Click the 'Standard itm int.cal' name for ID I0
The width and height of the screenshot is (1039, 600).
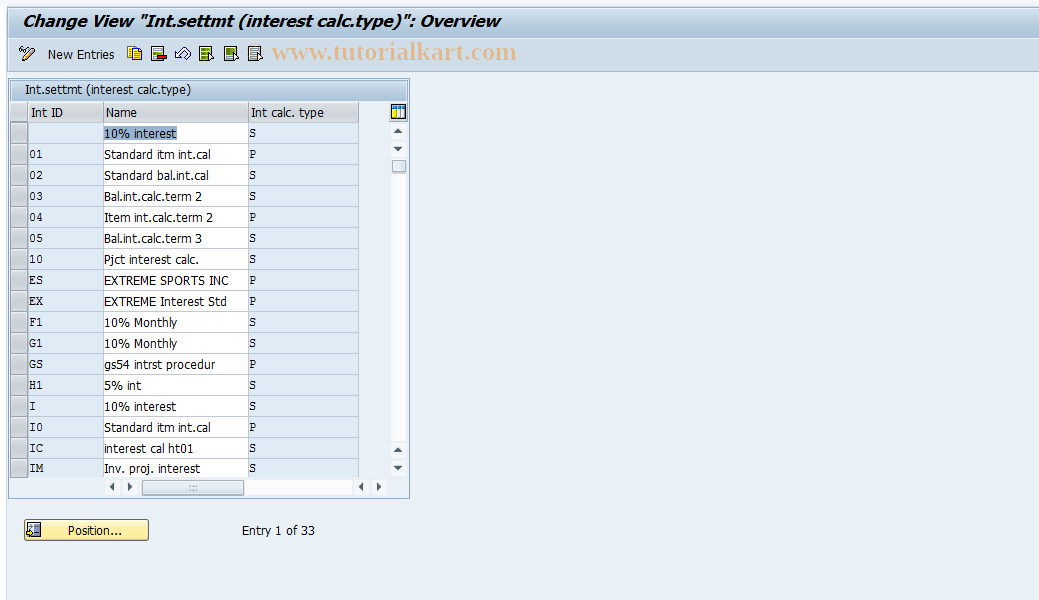[176, 428]
